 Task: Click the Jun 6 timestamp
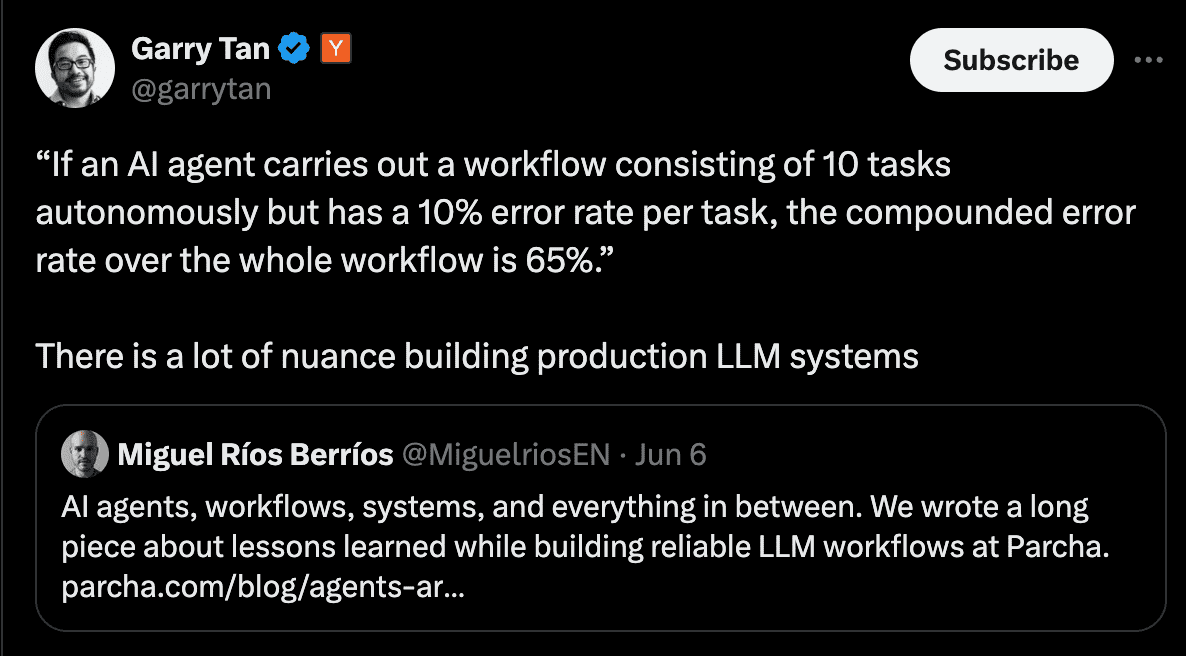[671, 455]
